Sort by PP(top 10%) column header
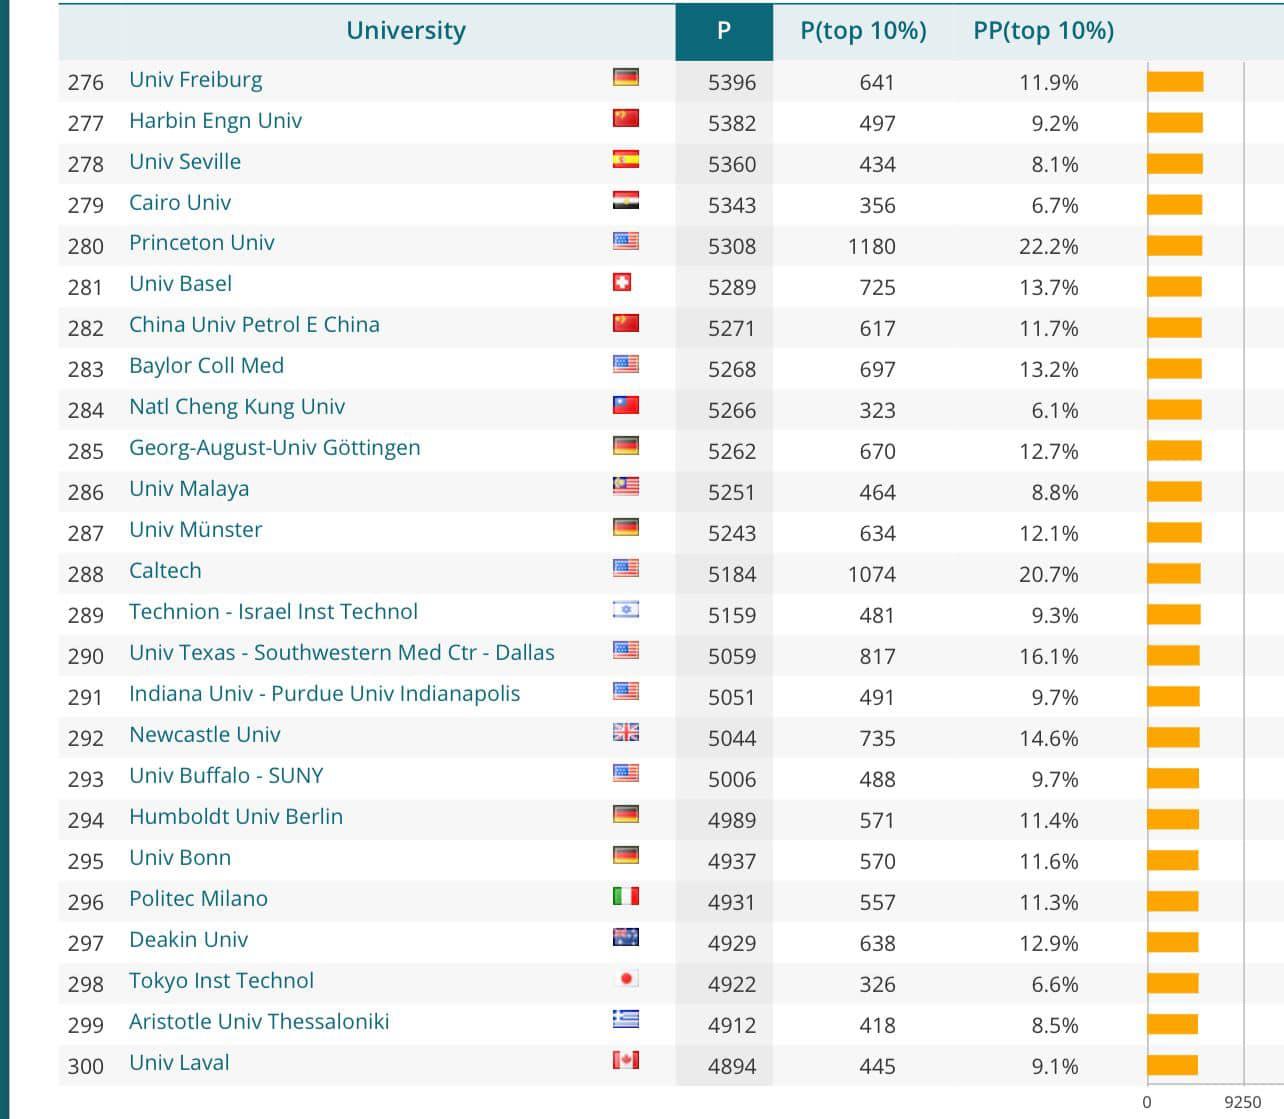Screen dimensions: 1284x1119 click(1043, 31)
